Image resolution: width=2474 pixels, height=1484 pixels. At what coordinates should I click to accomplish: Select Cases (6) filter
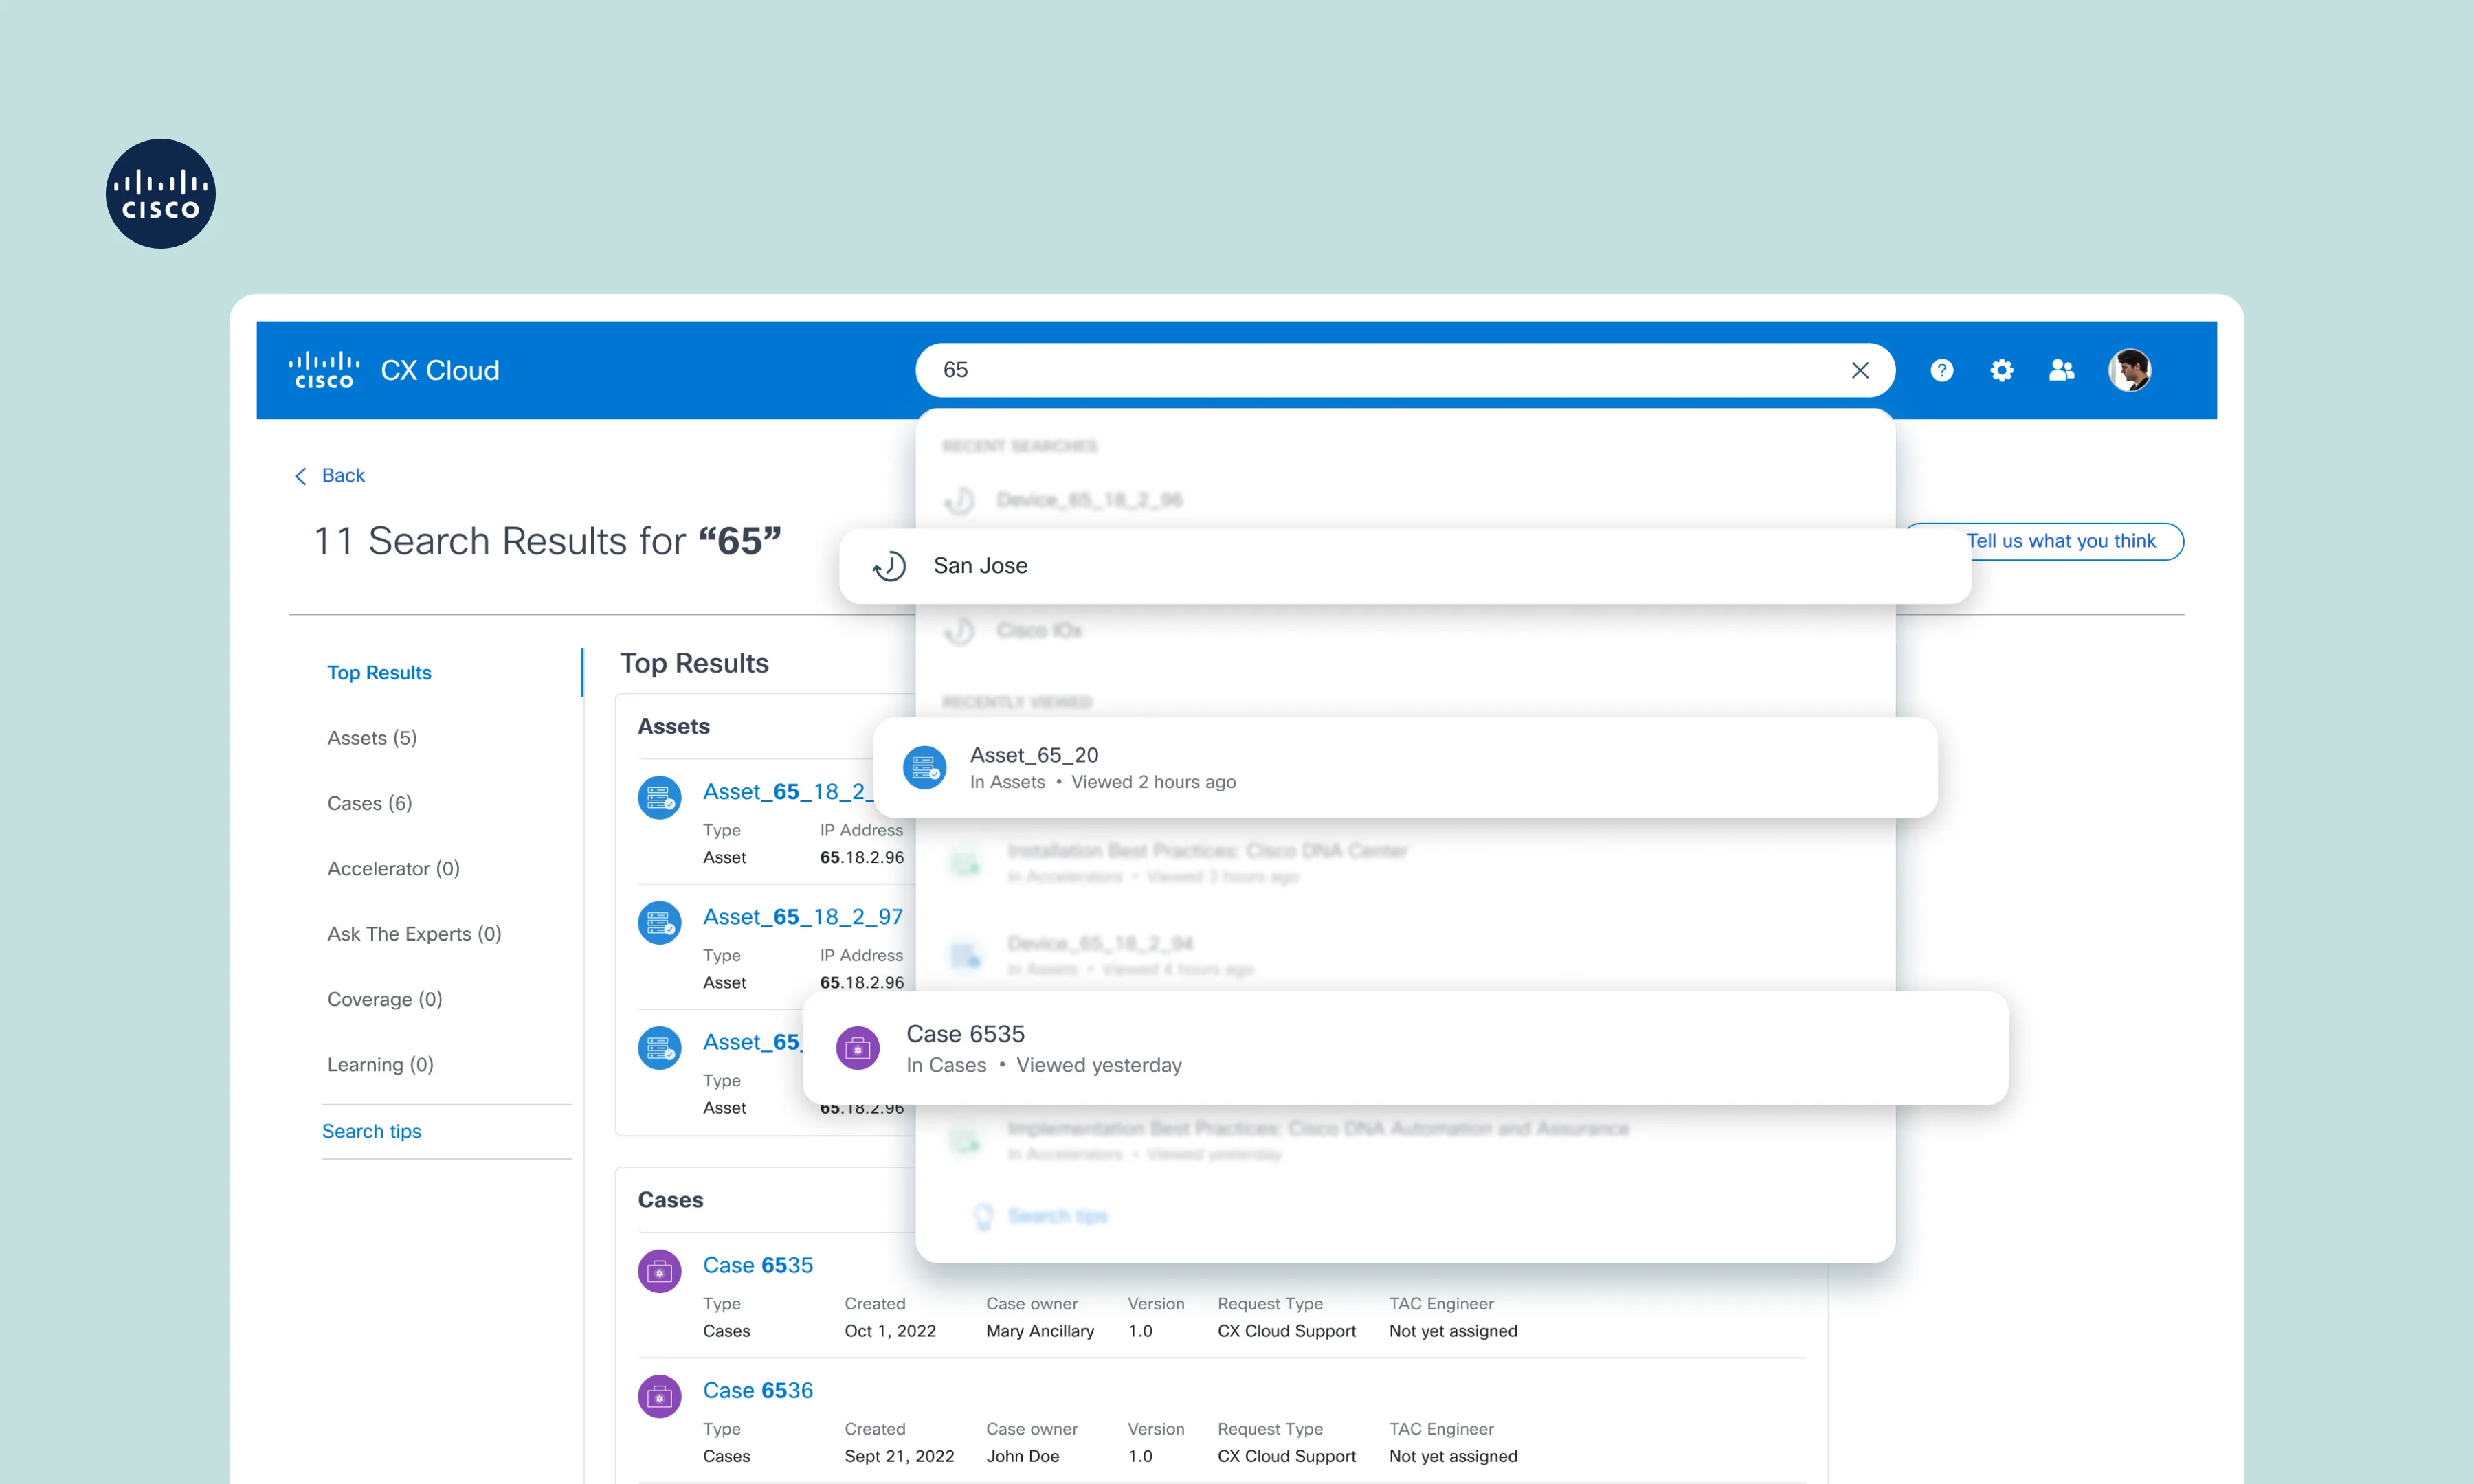(x=369, y=803)
